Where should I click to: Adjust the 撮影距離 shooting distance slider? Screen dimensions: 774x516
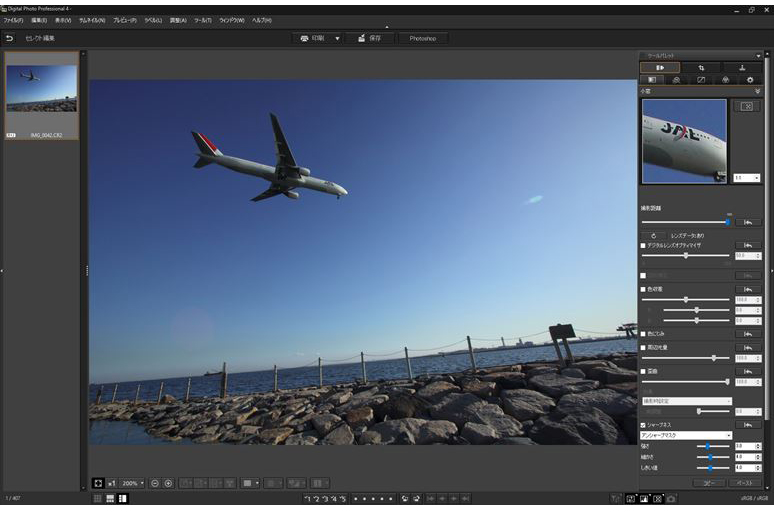point(685,222)
